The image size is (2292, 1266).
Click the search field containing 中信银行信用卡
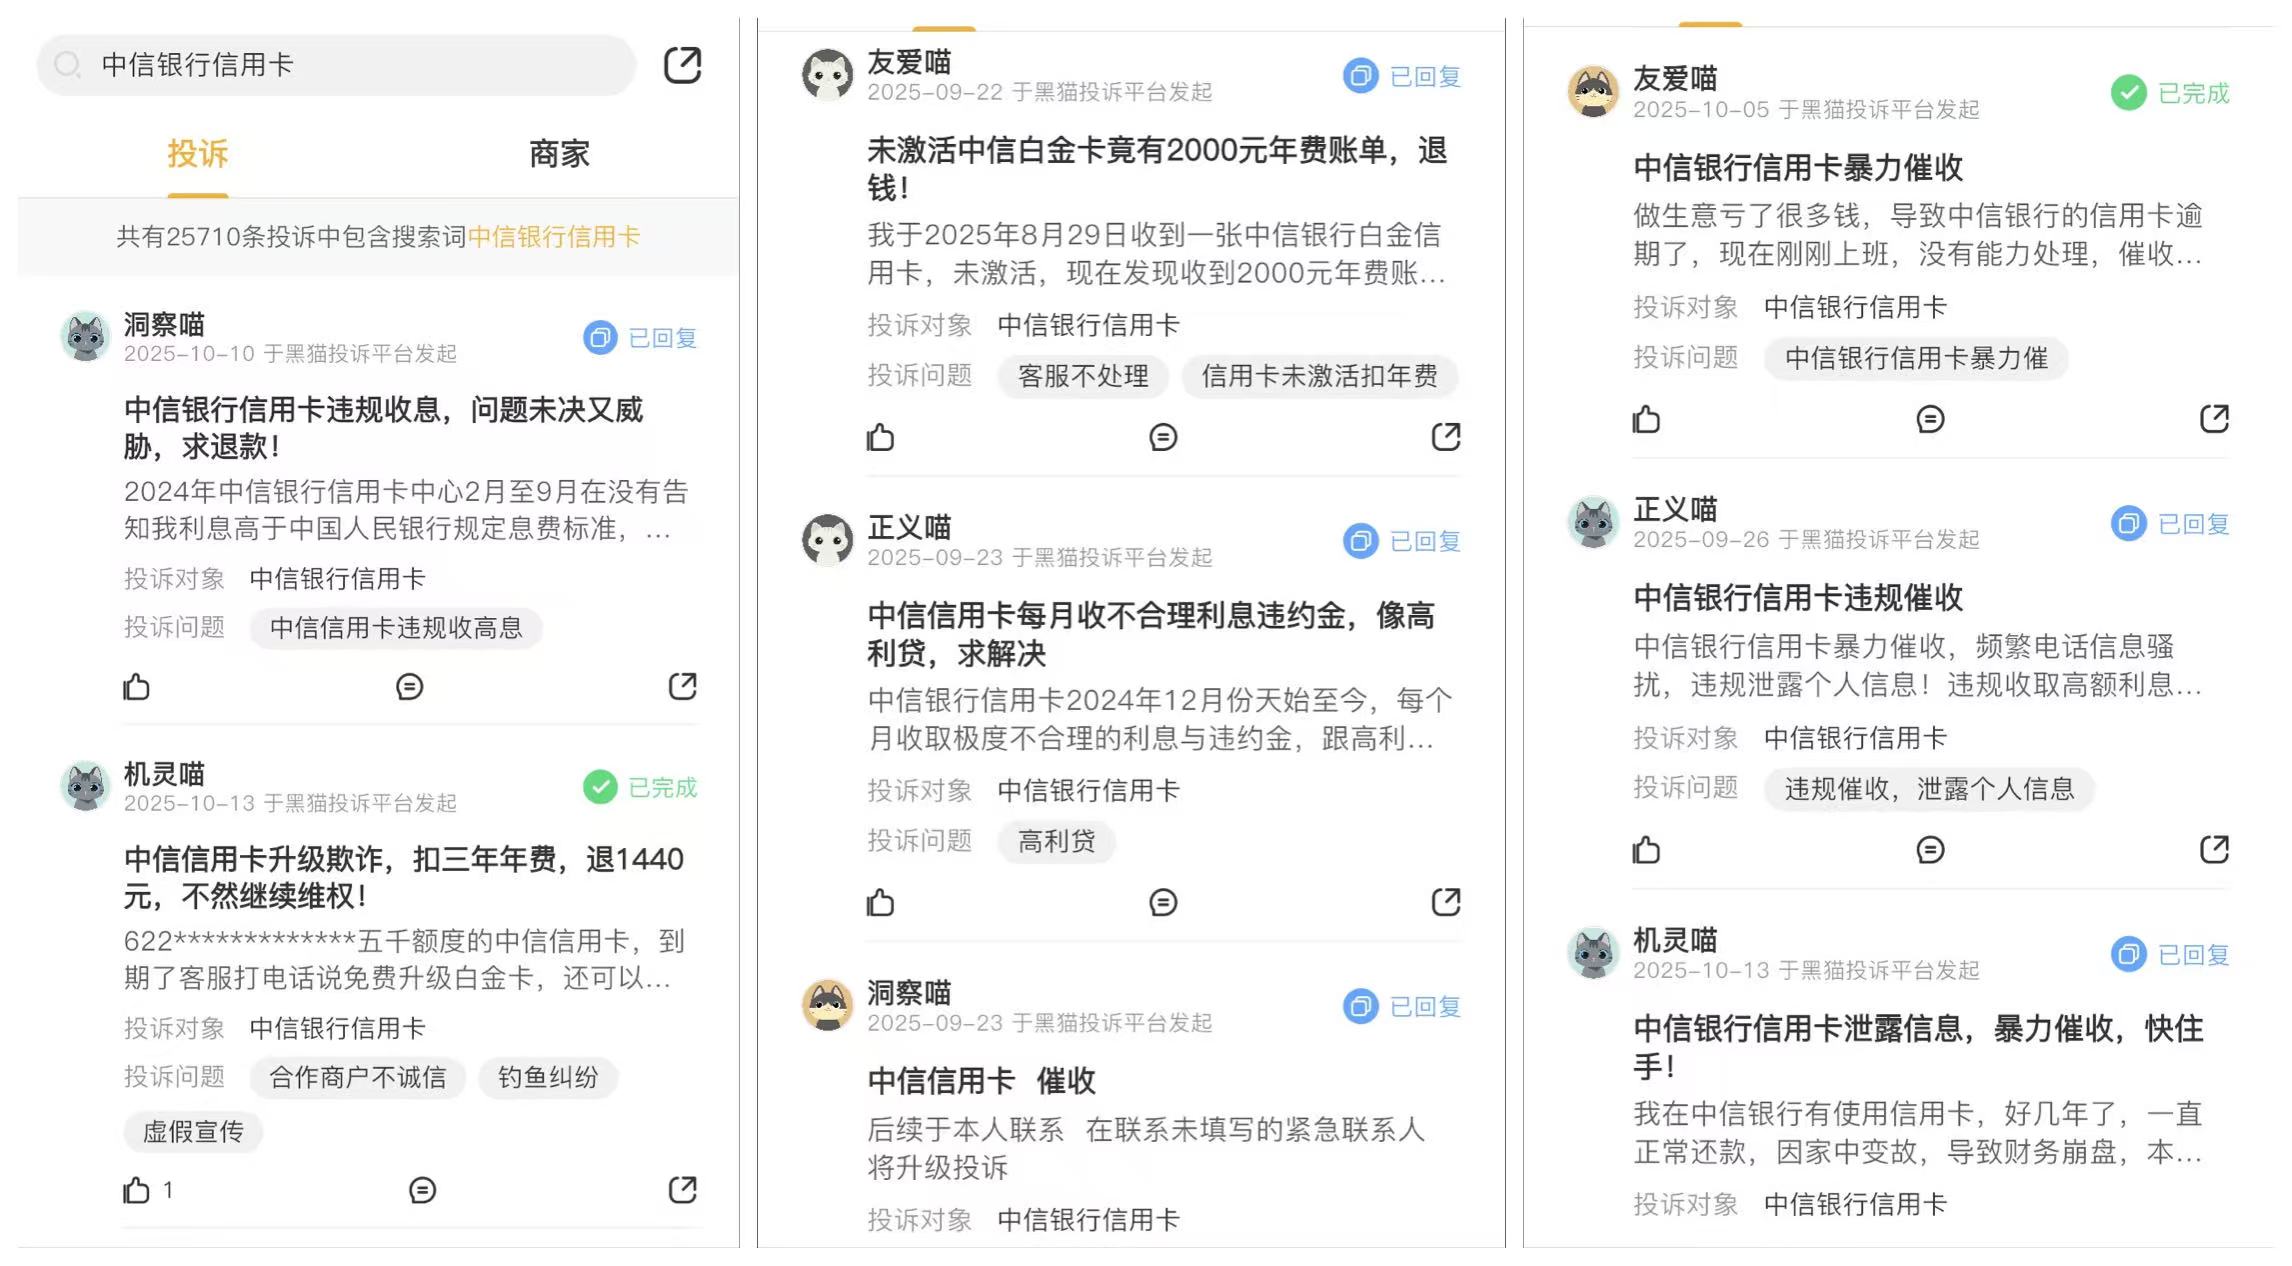coord(337,65)
